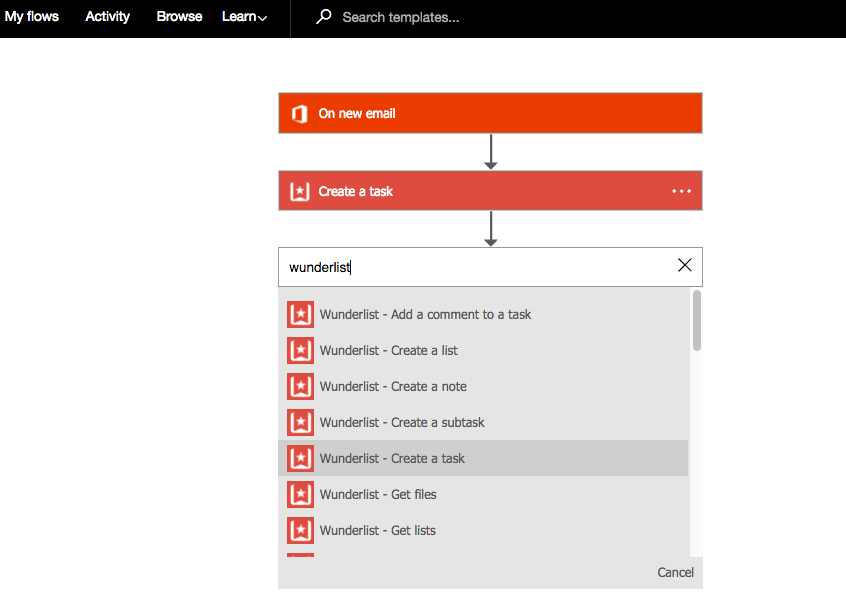Select Wunderlist - Create a subtask action
Screen dimensions: 846x605
(402, 422)
